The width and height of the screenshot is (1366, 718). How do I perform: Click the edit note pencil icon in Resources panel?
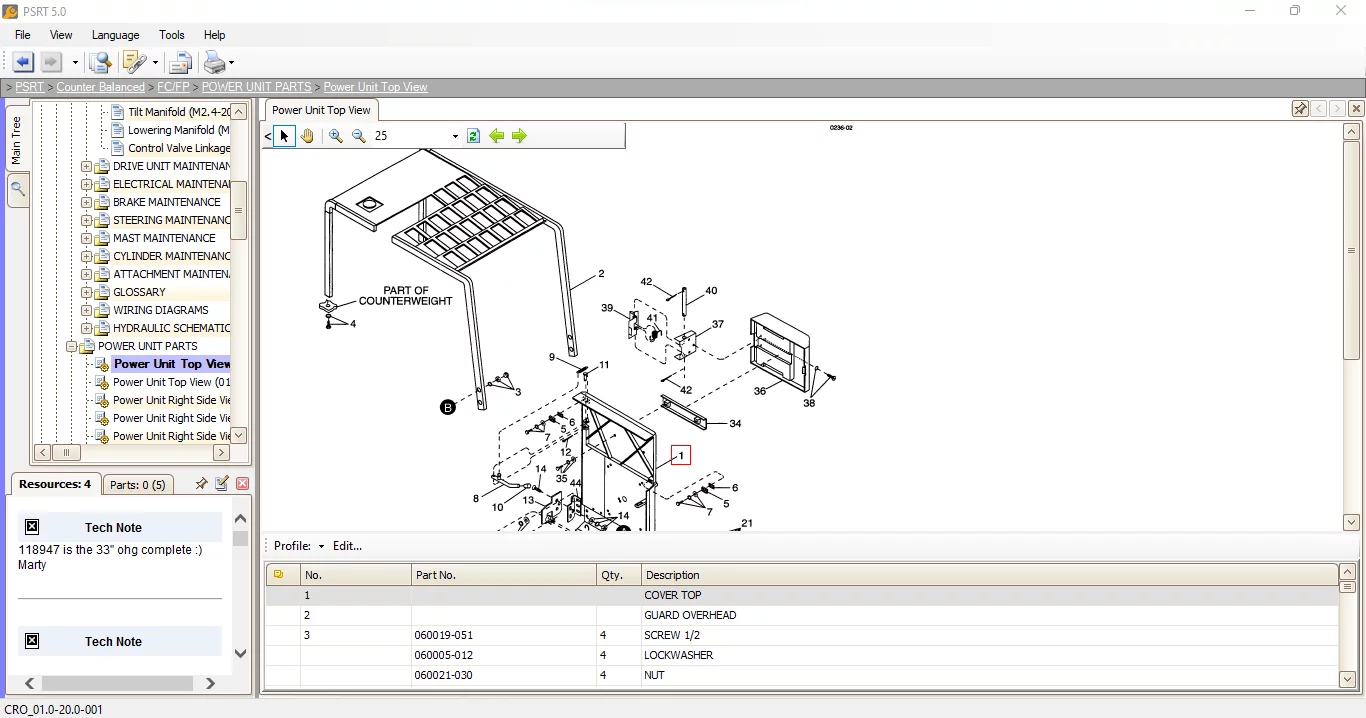click(222, 484)
